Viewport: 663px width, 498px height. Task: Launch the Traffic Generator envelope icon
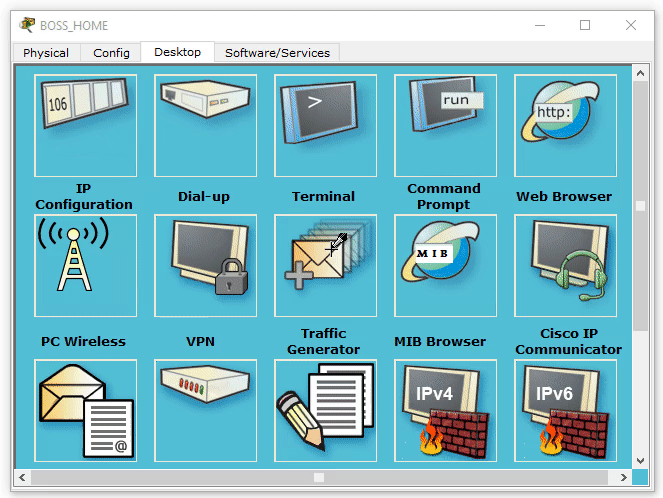[x=326, y=265]
